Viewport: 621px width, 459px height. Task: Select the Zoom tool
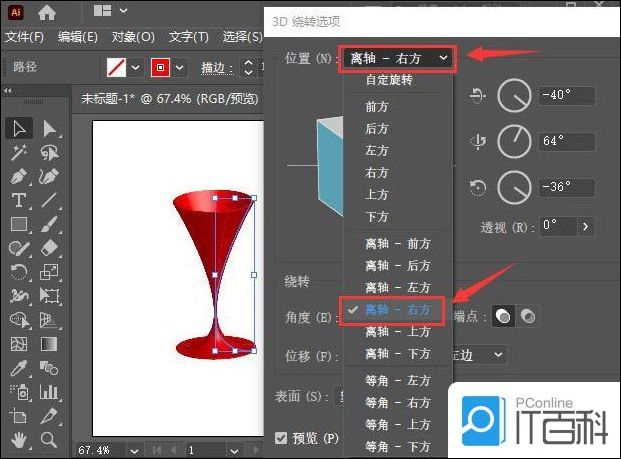(x=50, y=440)
